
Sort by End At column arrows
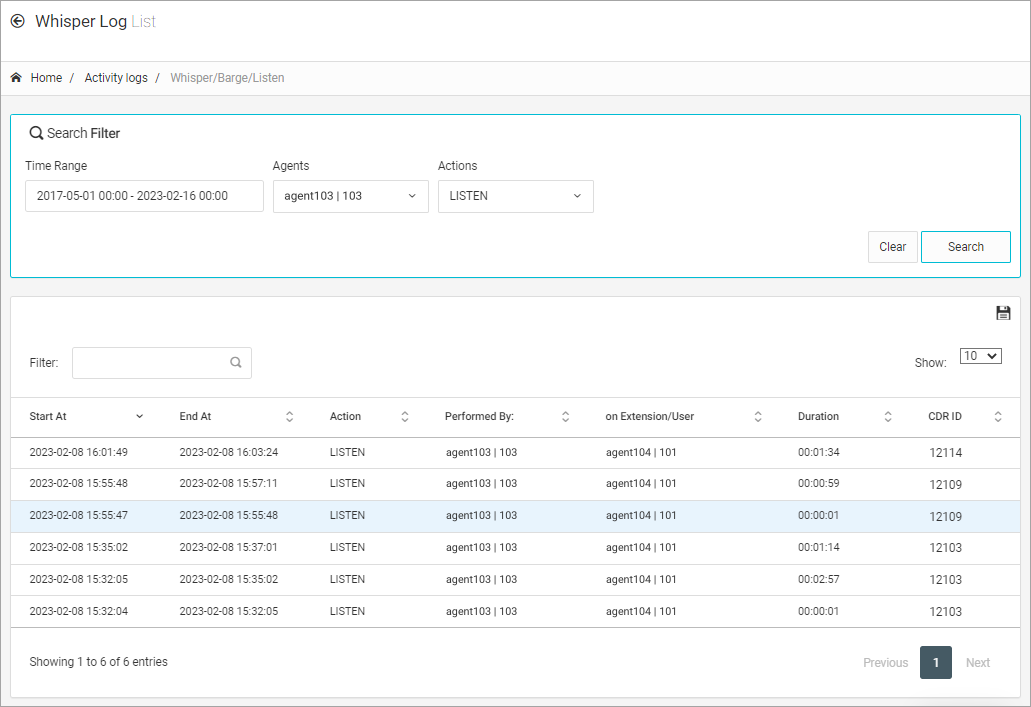click(289, 416)
